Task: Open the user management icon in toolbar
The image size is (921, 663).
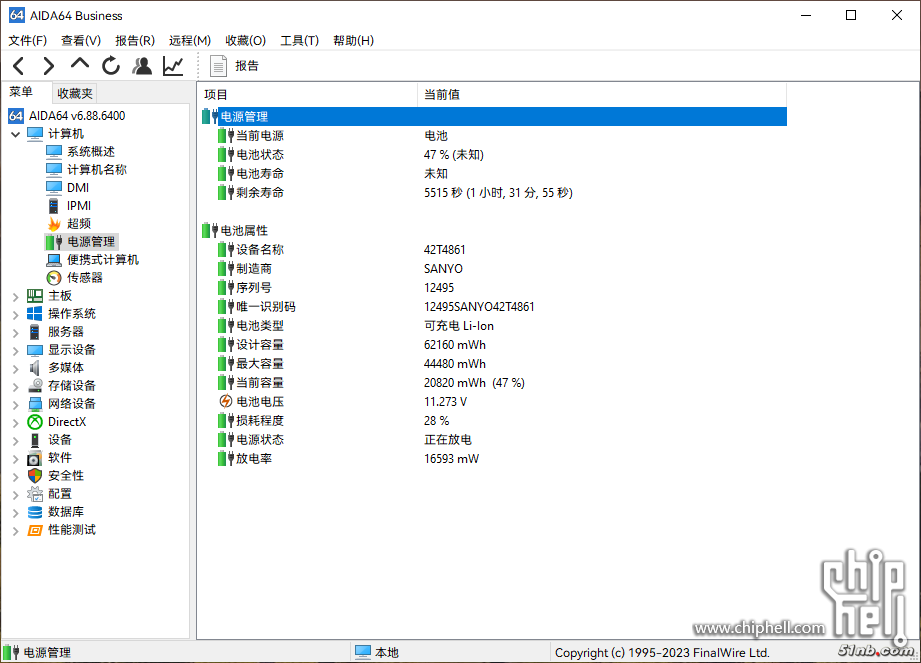Action: (142, 66)
